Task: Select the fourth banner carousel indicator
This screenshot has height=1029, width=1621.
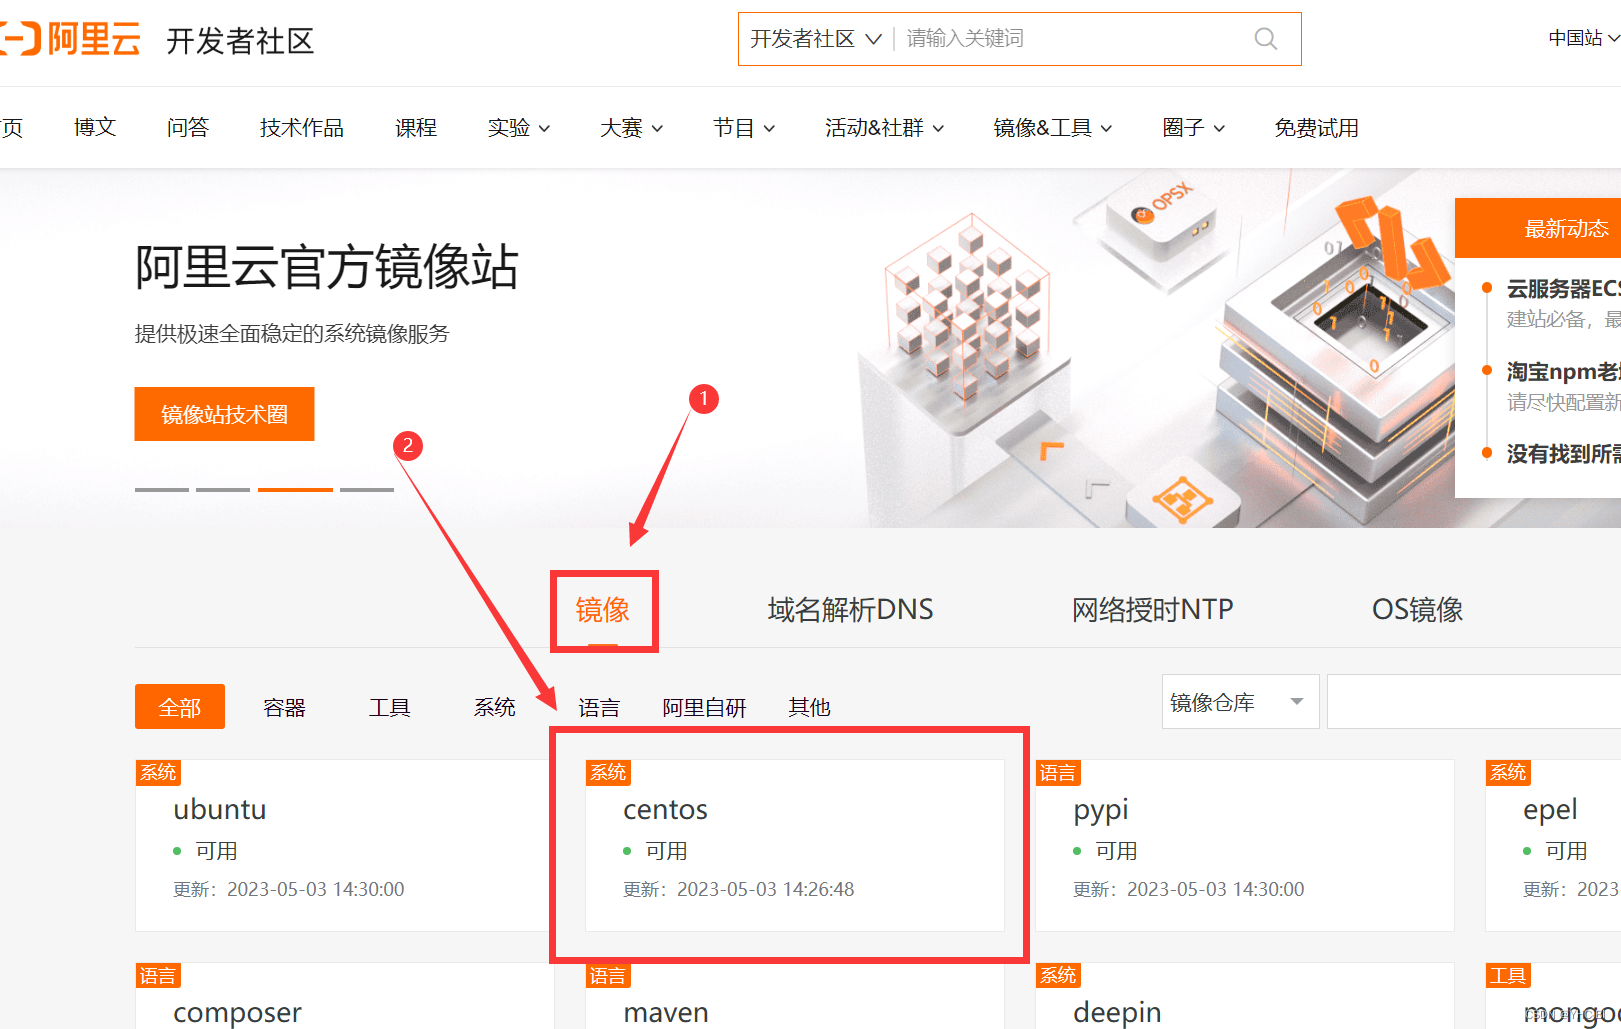Action: 367,490
